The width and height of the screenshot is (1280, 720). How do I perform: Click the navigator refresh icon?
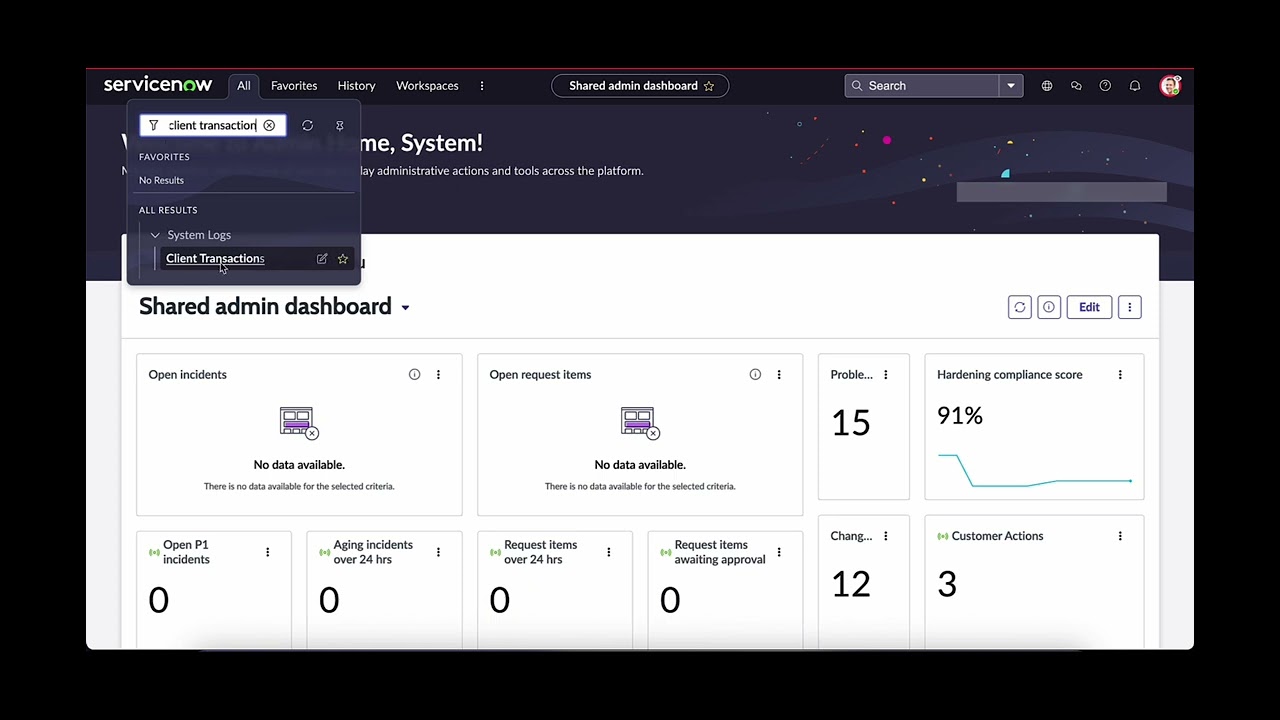click(x=308, y=126)
